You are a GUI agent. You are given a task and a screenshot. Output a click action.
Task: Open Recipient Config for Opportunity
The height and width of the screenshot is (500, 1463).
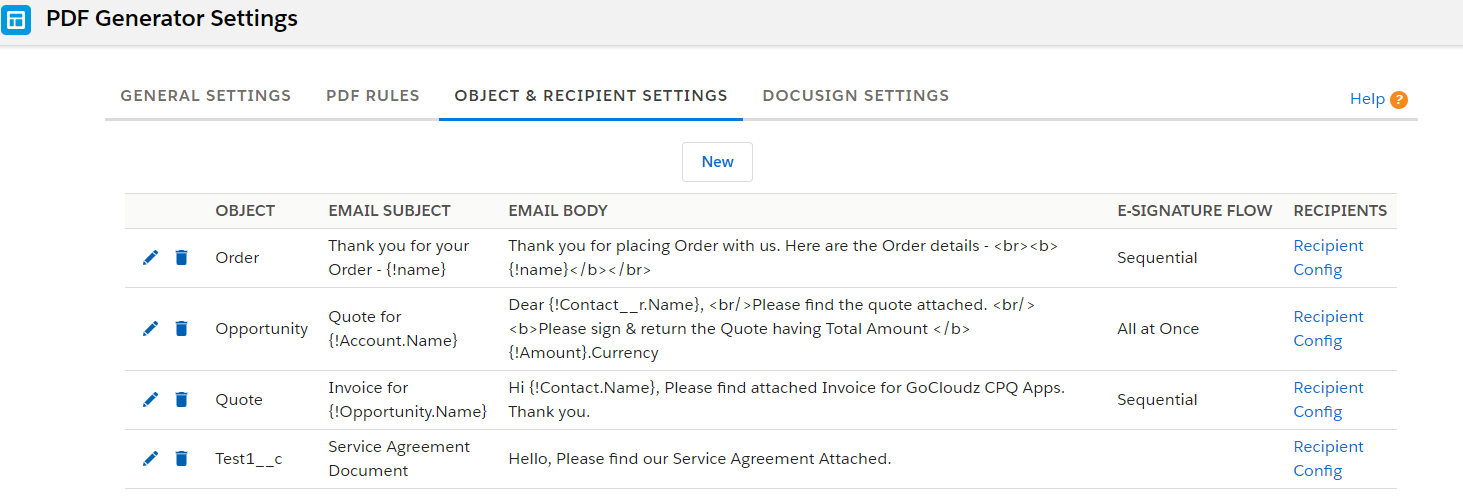pyautogui.click(x=1328, y=329)
